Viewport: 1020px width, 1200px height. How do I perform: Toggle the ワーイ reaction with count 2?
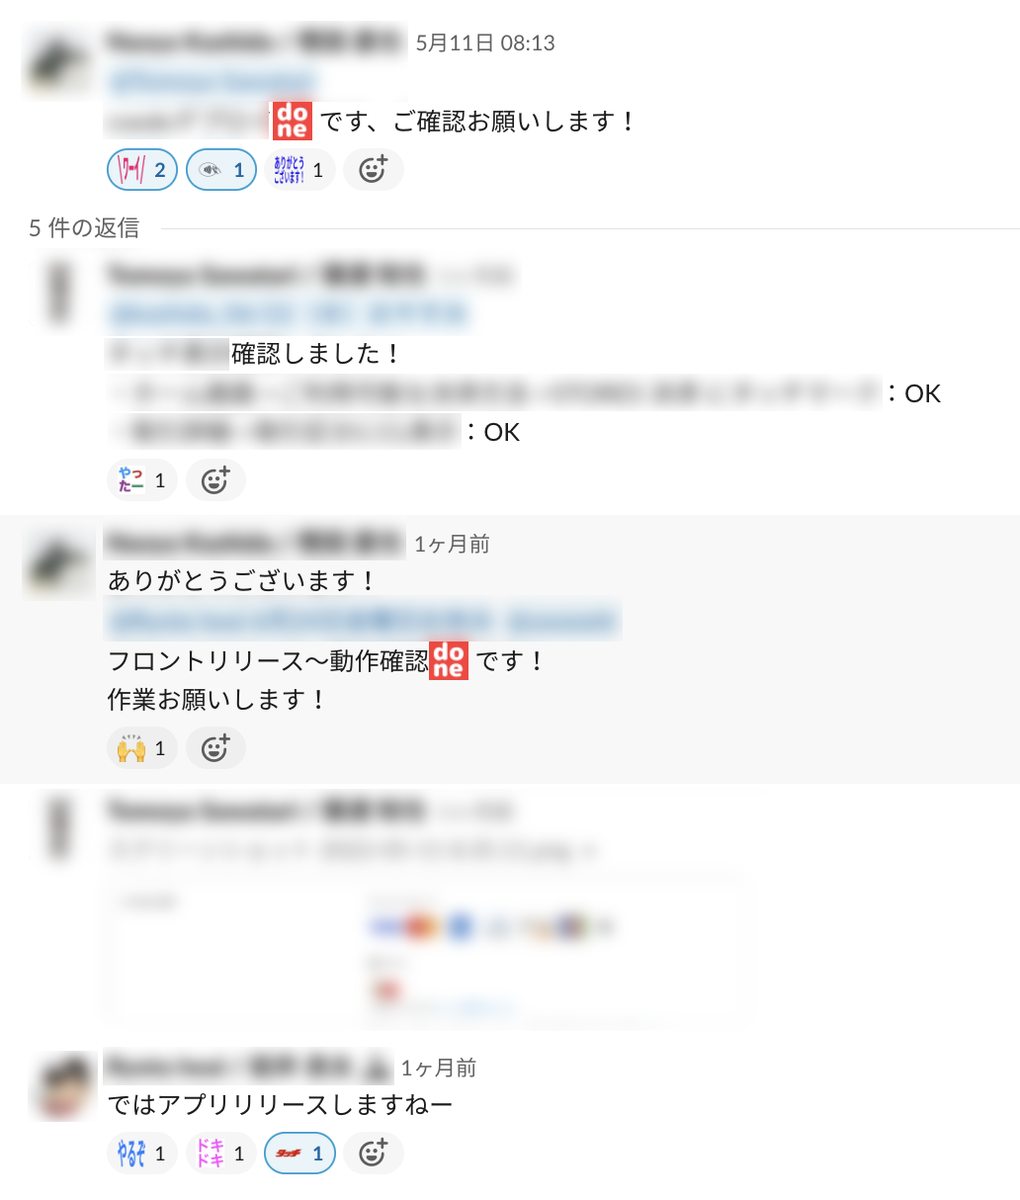click(142, 170)
